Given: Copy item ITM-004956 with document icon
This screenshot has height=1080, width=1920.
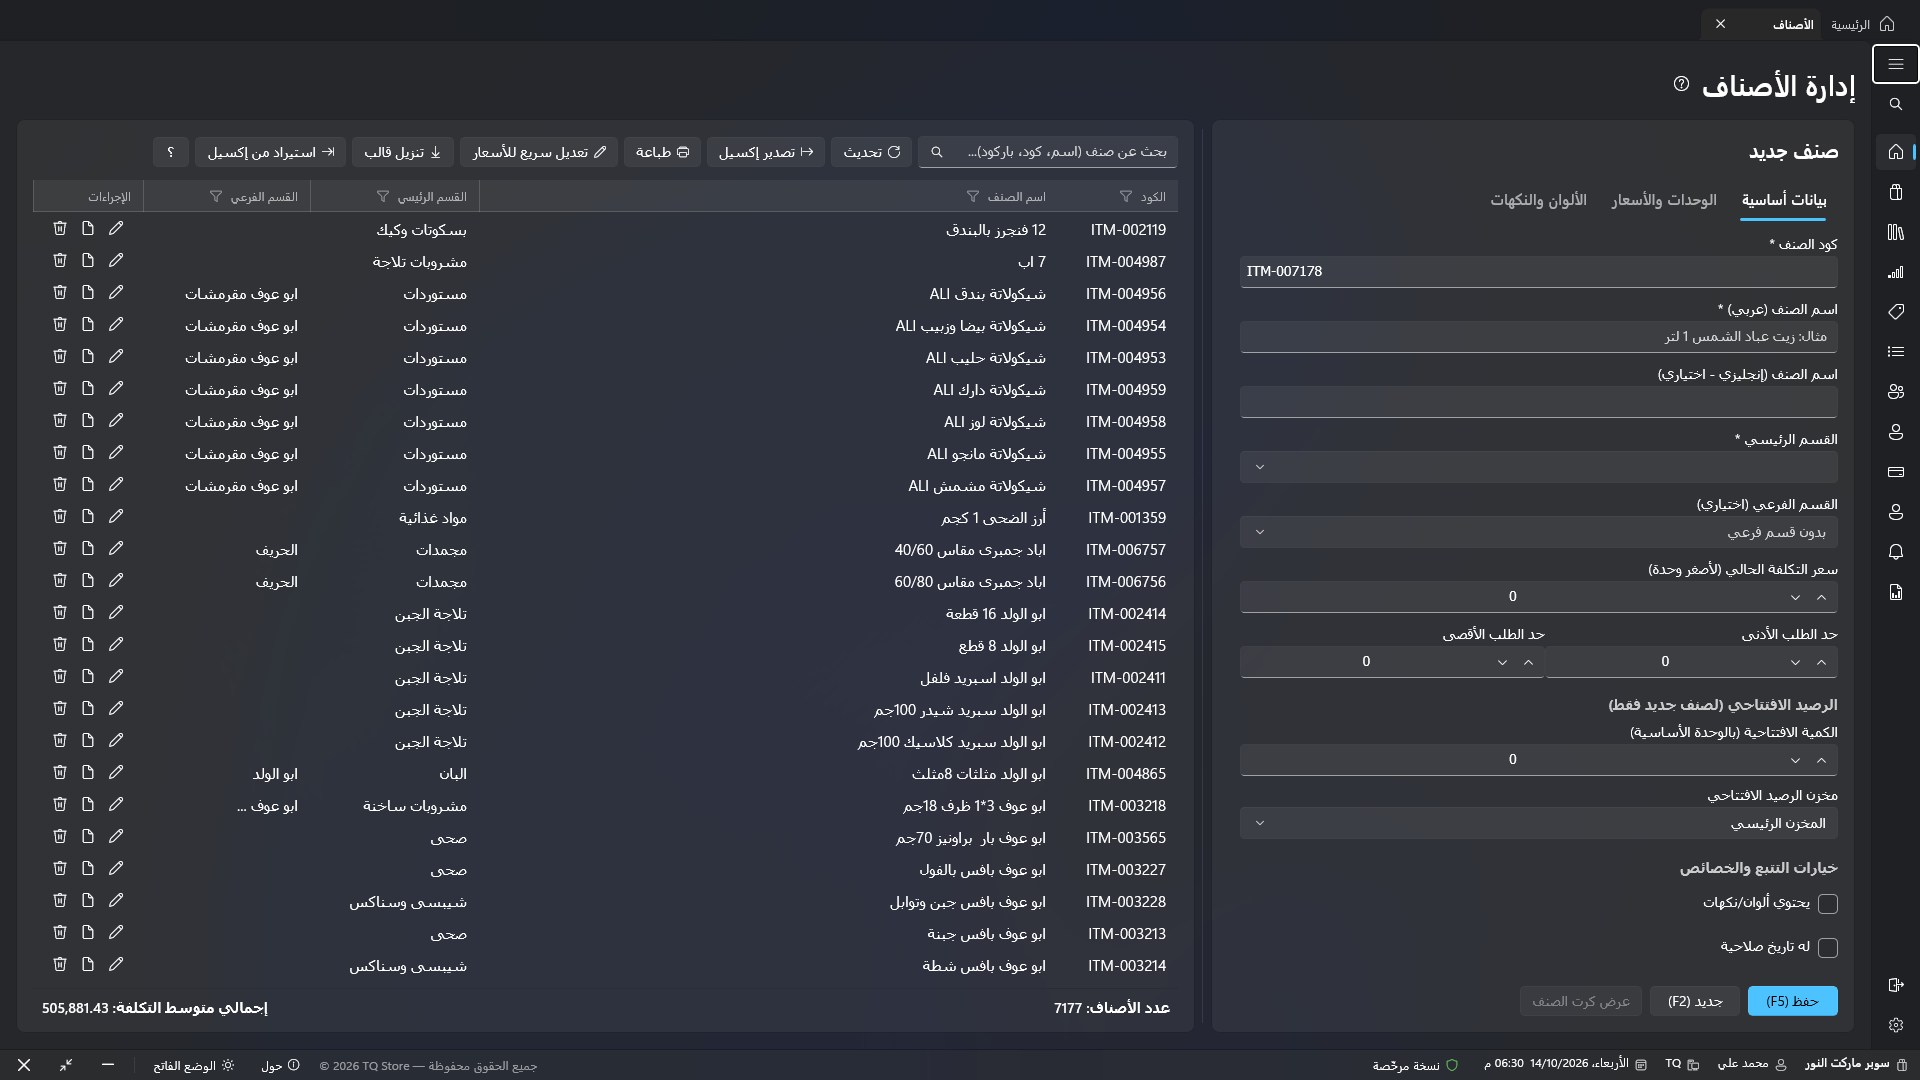Looking at the screenshot, I should click(x=88, y=293).
